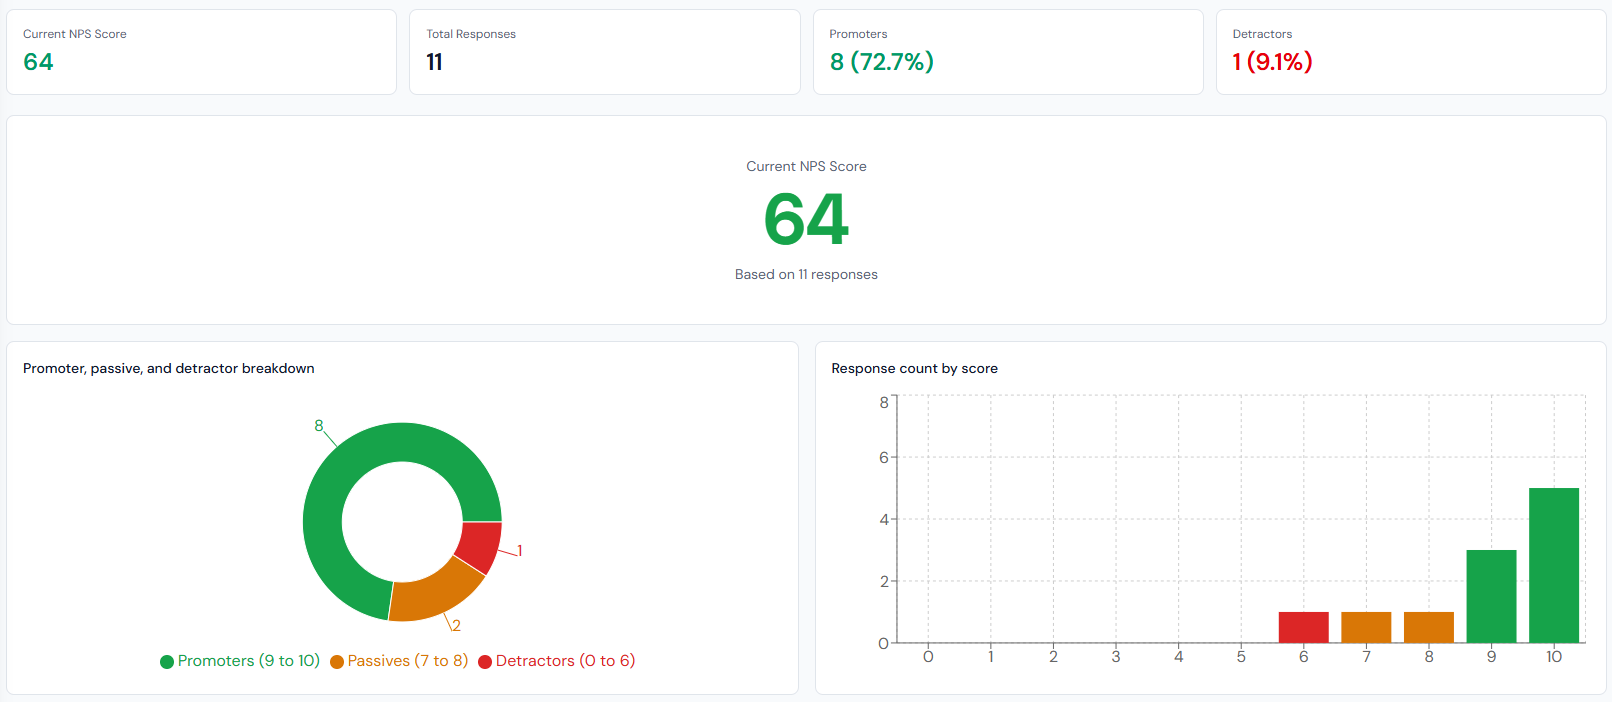Viewport: 1612px width, 702px height.
Task: Click the Promoters legend green dot
Action: 167,662
